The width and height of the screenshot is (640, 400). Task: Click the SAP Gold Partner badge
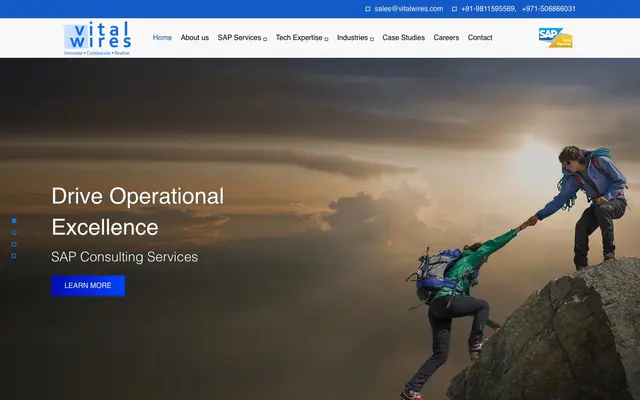[x=555, y=38]
